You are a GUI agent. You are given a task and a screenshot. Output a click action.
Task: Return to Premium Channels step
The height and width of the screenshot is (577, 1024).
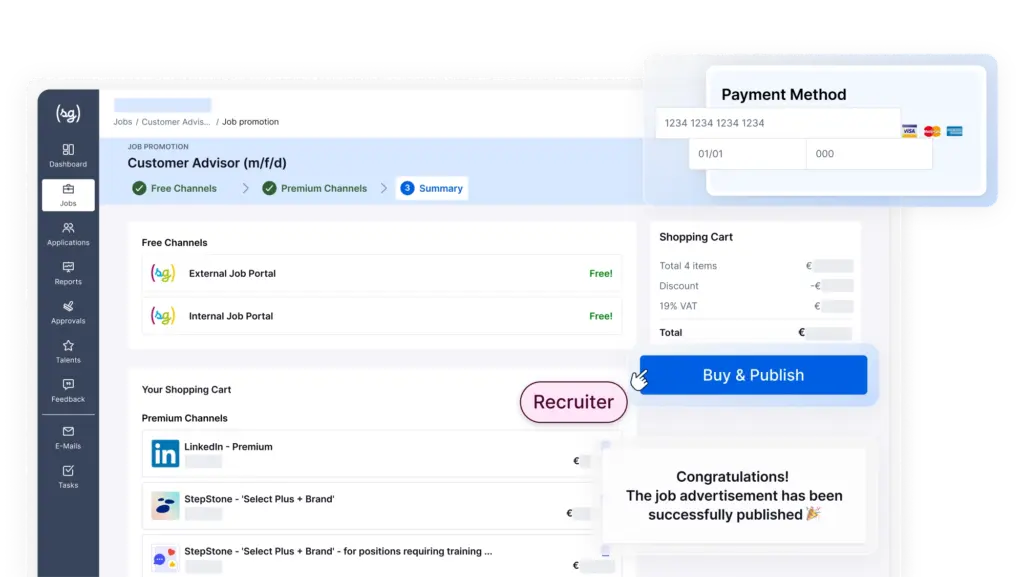click(314, 188)
